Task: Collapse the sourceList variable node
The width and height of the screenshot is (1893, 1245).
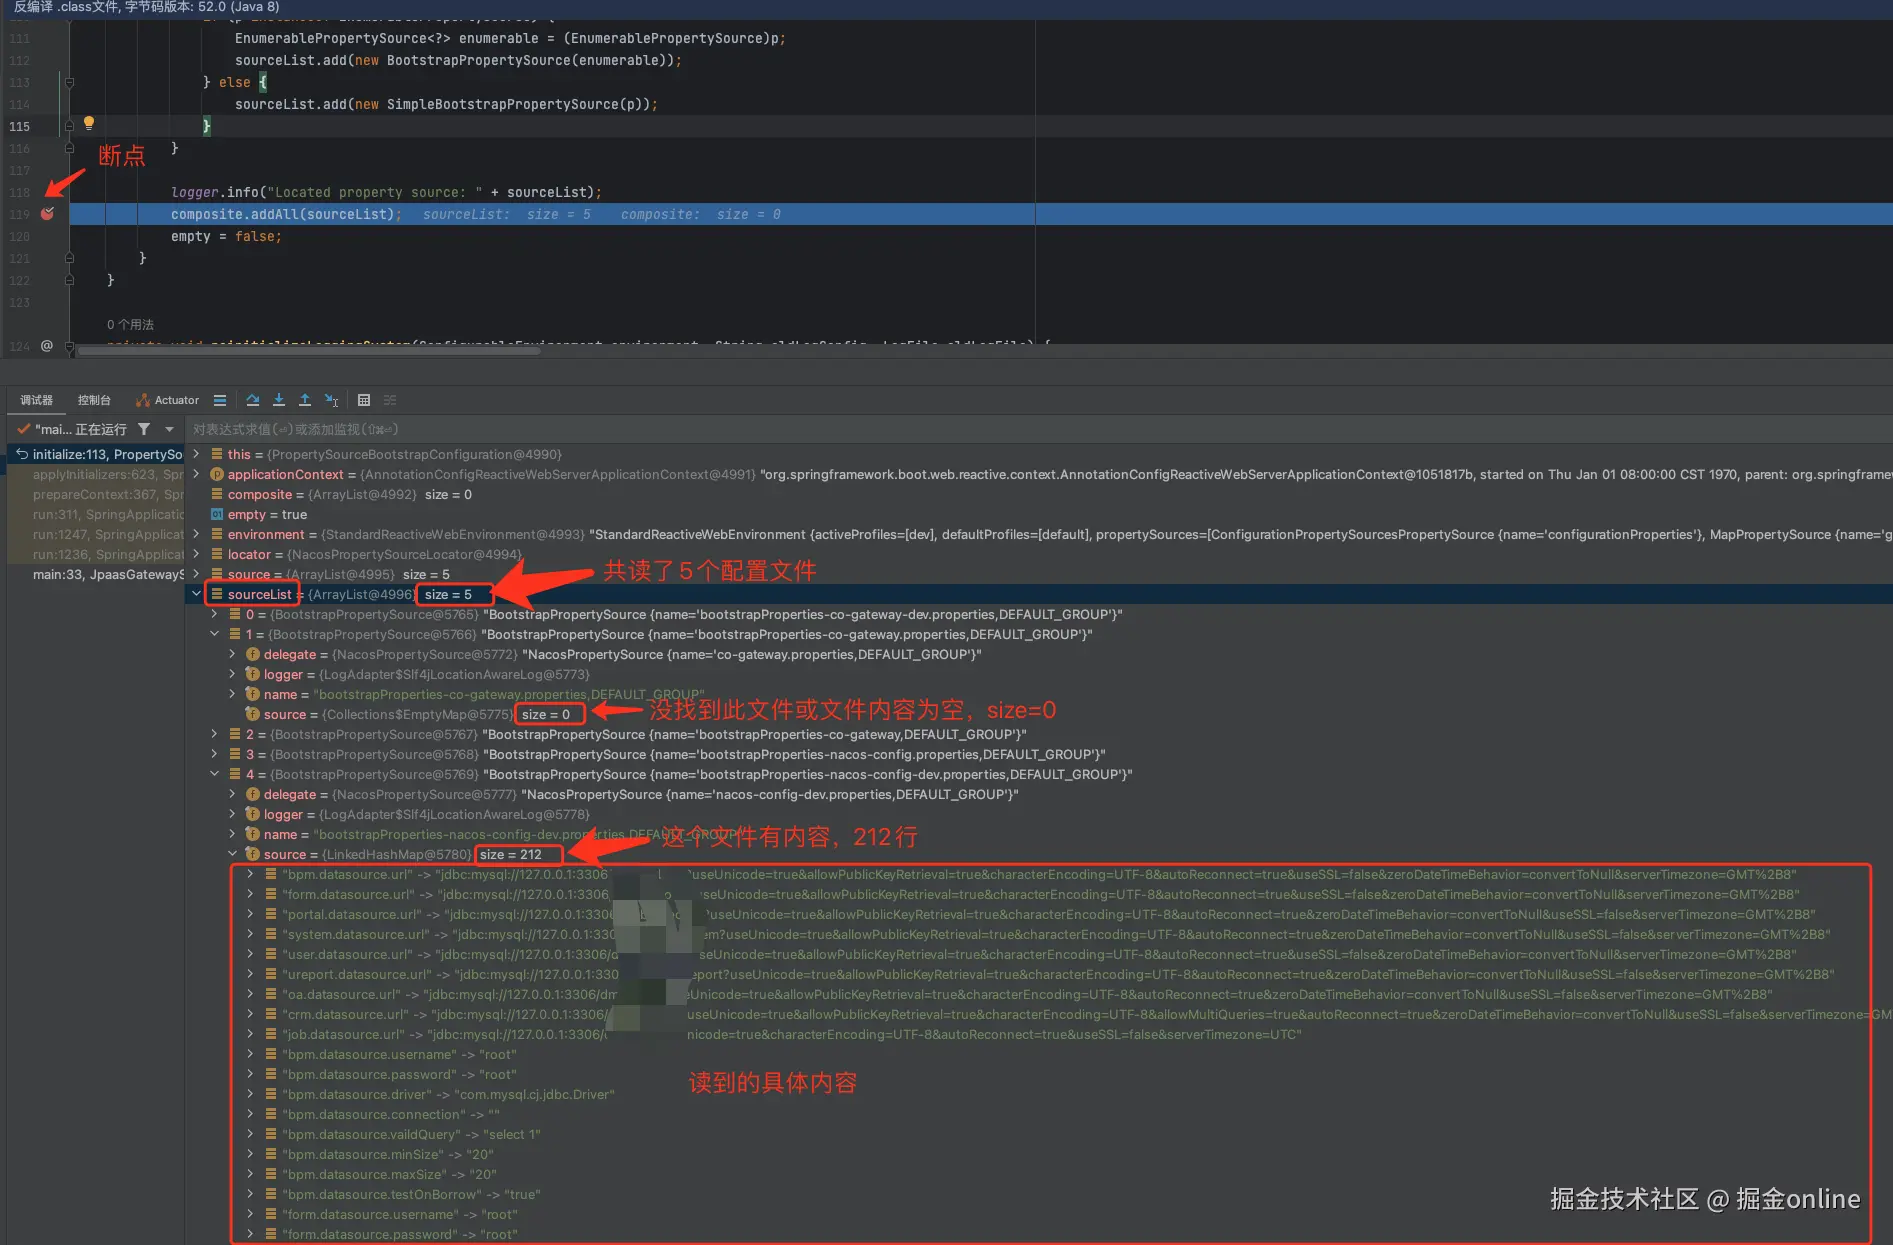Action: coord(196,594)
